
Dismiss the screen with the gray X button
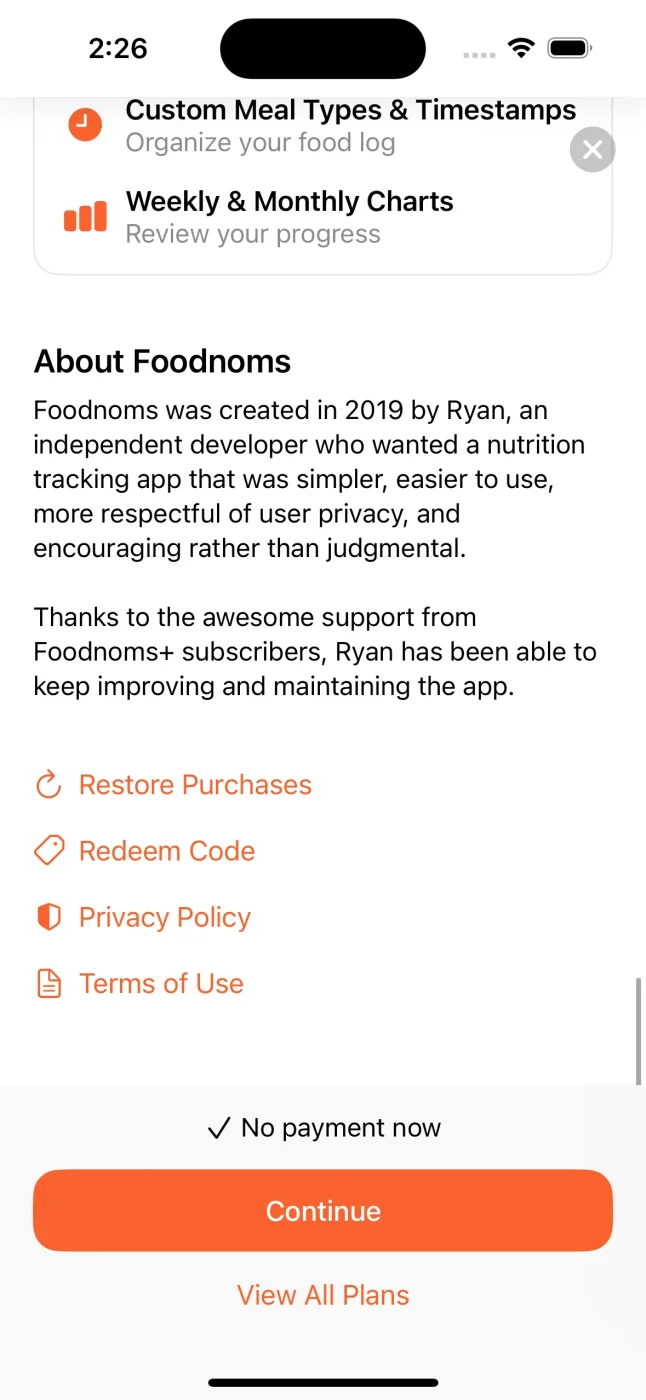pyautogui.click(x=592, y=150)
